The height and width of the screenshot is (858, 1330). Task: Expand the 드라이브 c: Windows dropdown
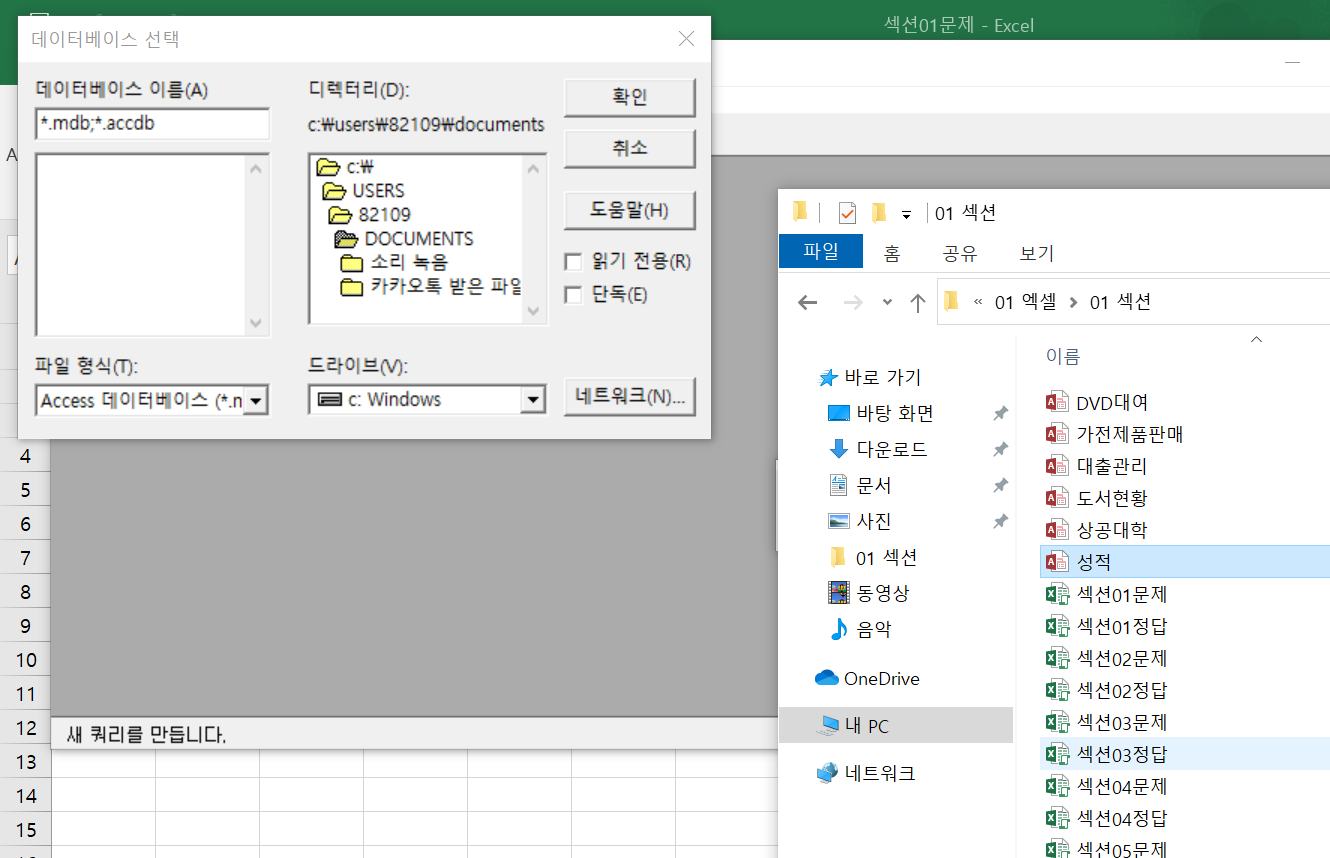pyautogui.click(x=532, y=400)
